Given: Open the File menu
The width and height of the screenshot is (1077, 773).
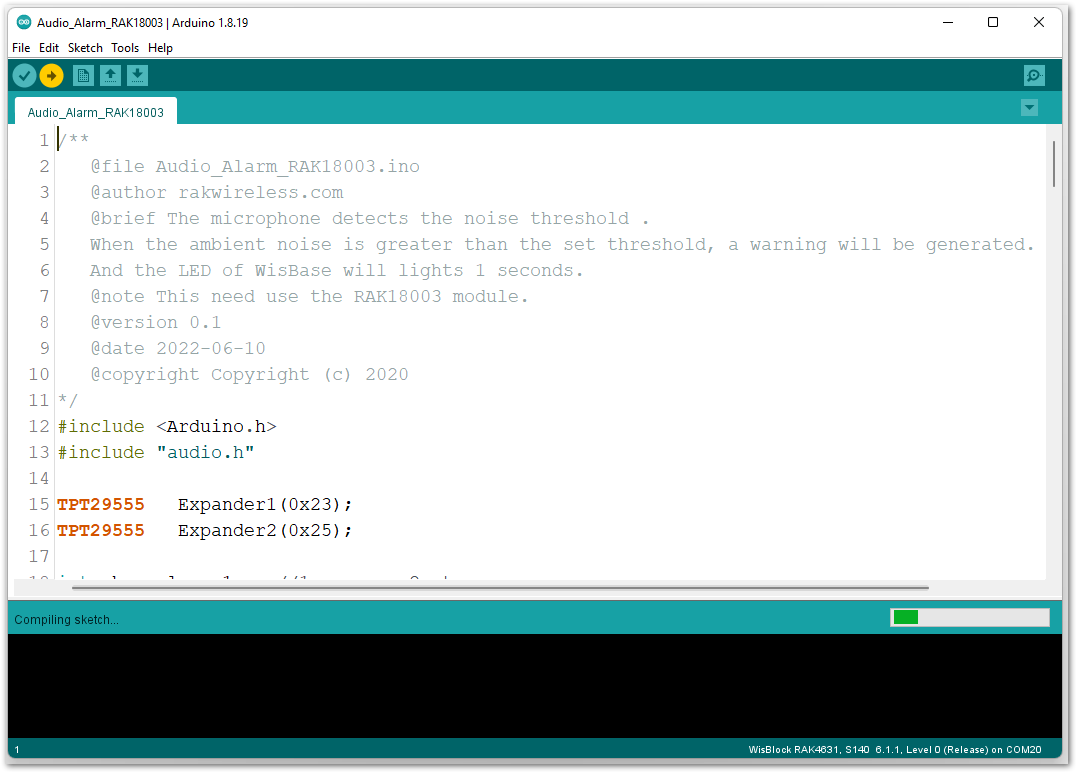Looking at the screenshot, I should pos(21,48).
